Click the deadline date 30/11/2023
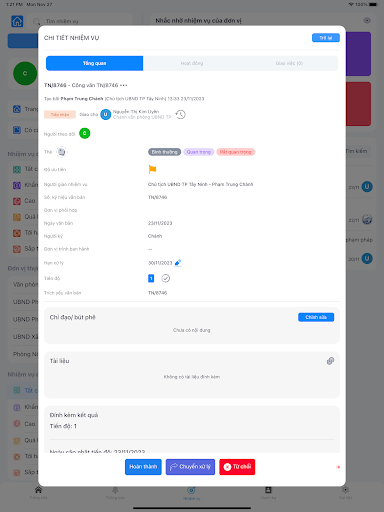 point(160,263)
